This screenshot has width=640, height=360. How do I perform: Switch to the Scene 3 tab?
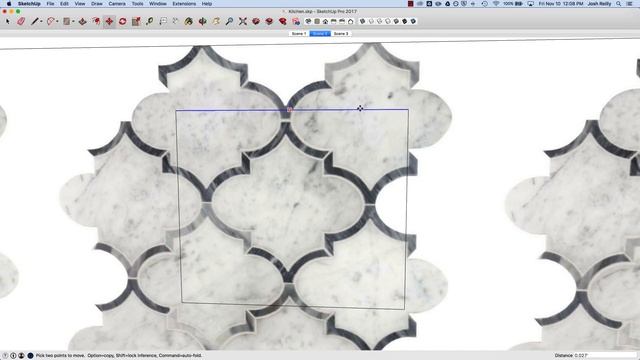341,33
